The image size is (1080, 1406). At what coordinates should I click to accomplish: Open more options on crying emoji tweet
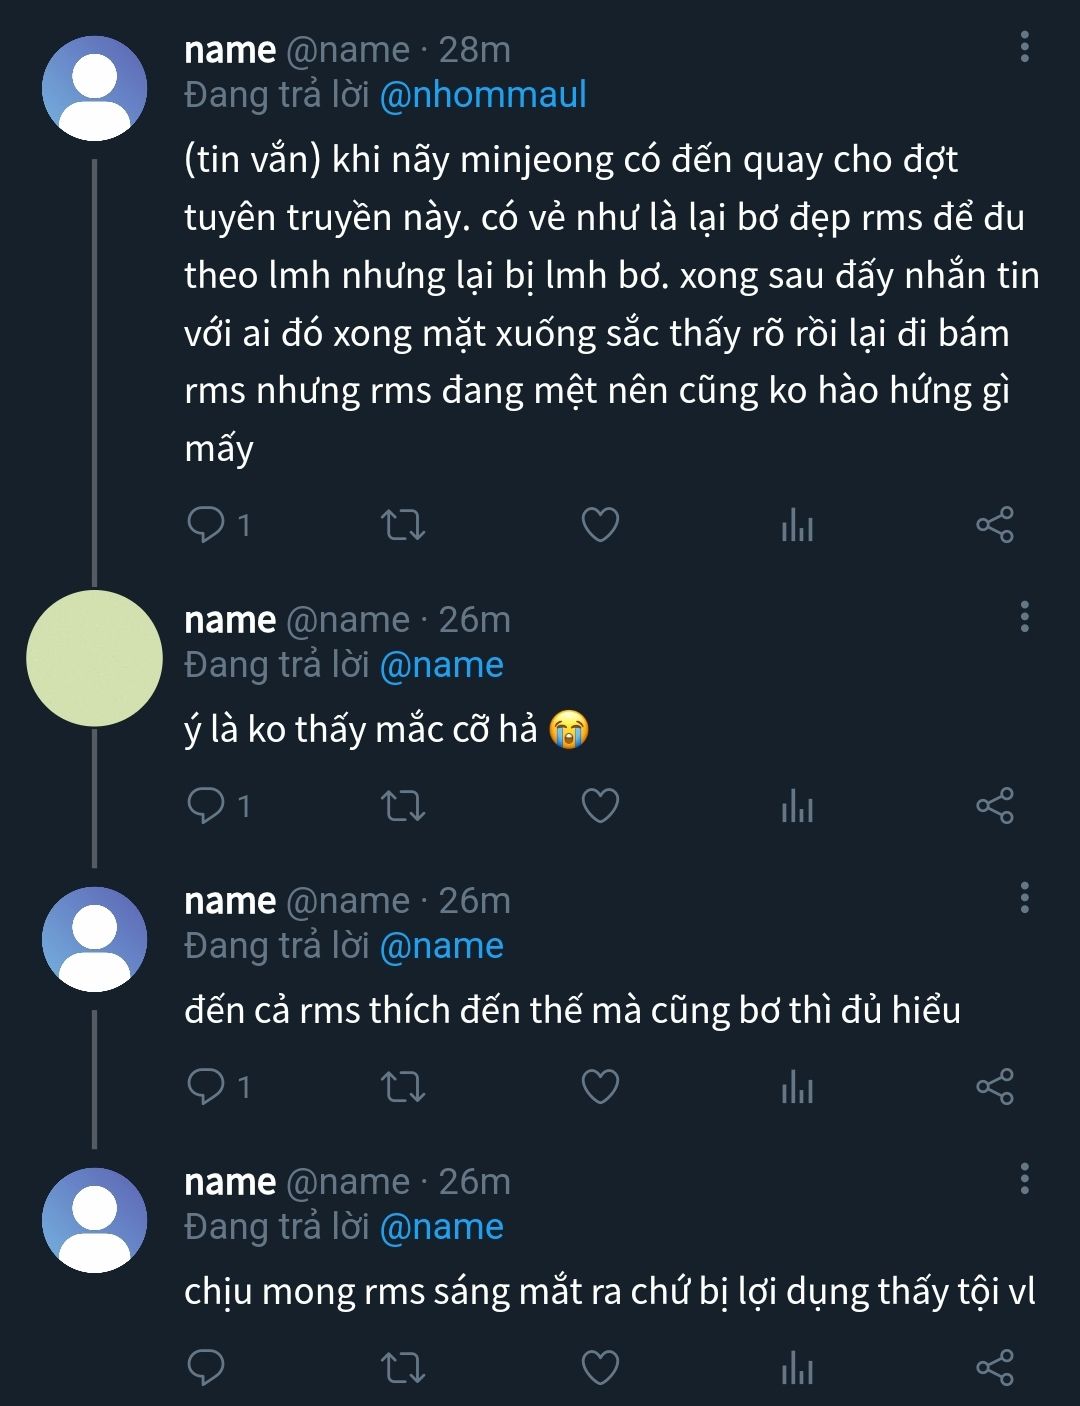click(1024, 617)
